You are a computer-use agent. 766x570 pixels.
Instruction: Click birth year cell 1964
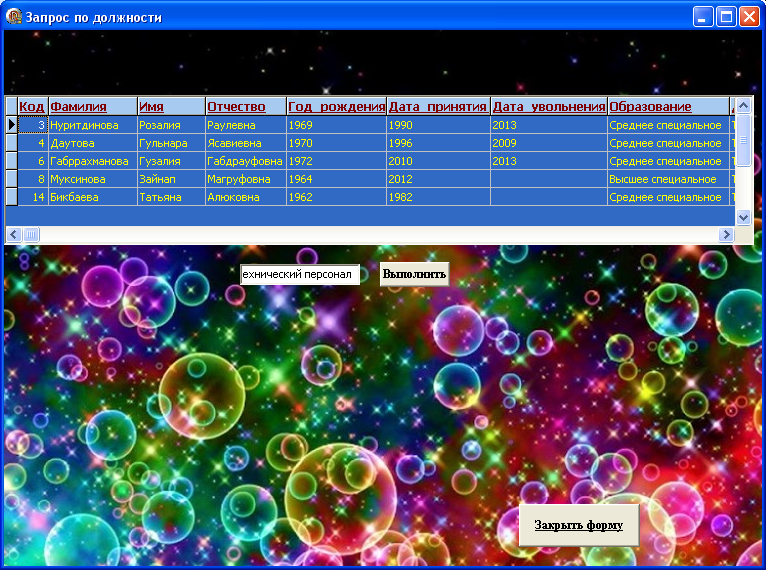(337, 179)
